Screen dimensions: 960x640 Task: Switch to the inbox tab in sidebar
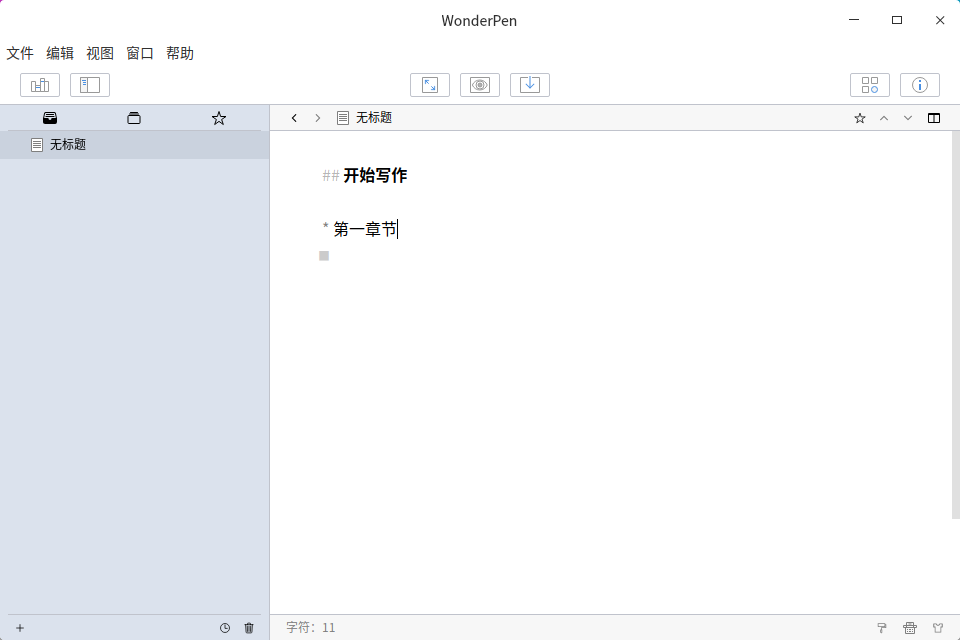(50, 118)
